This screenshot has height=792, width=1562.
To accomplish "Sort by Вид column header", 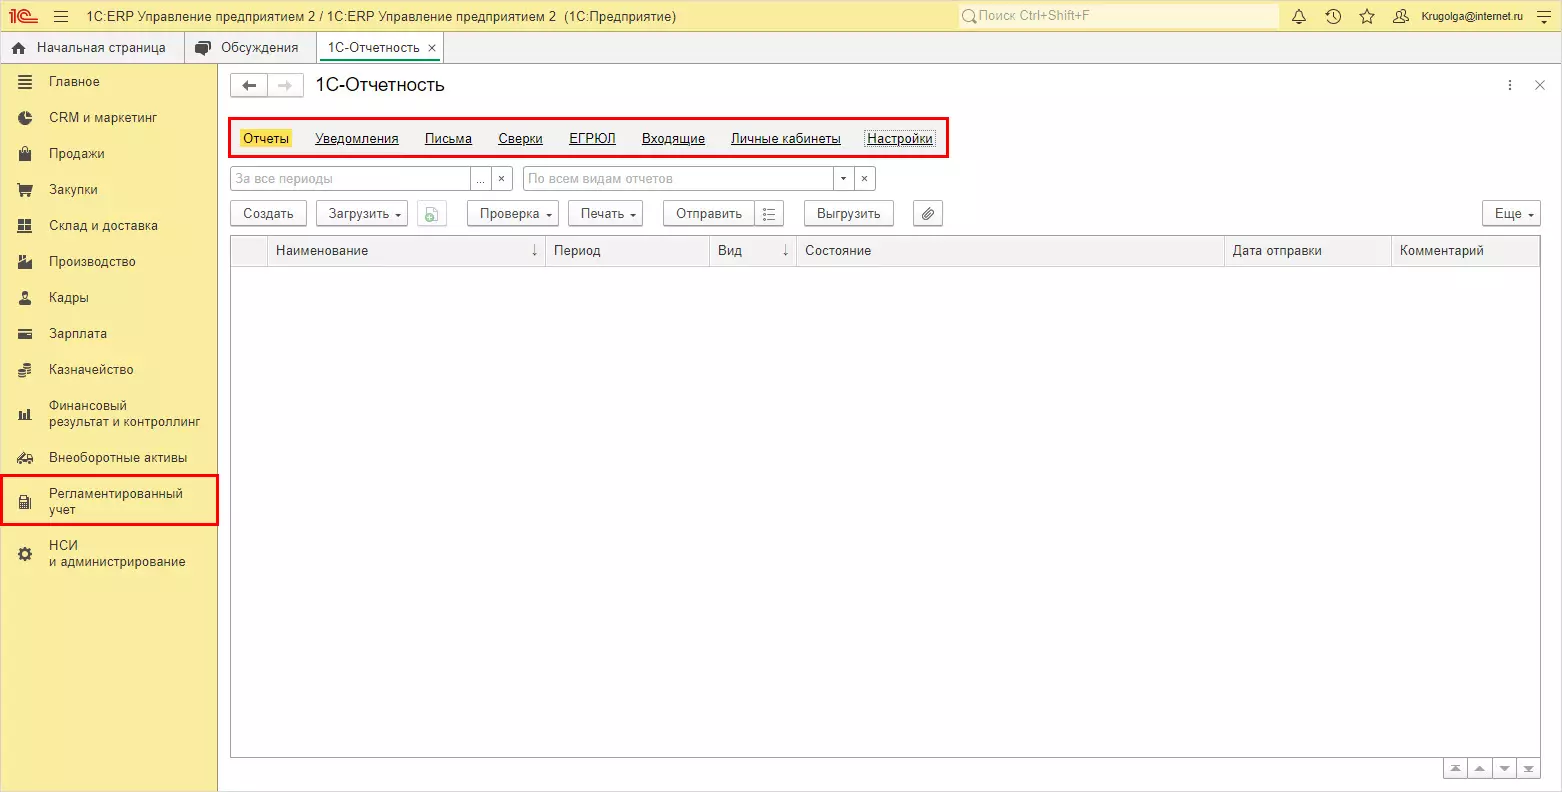I will (x=753, y=251).
